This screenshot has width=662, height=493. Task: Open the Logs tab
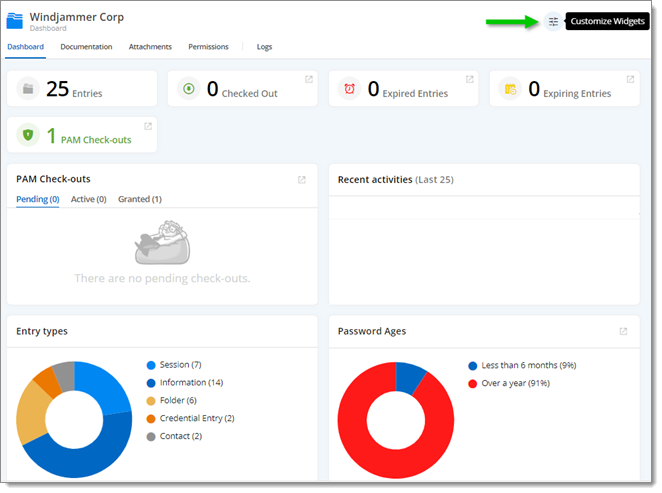[264, 47]
